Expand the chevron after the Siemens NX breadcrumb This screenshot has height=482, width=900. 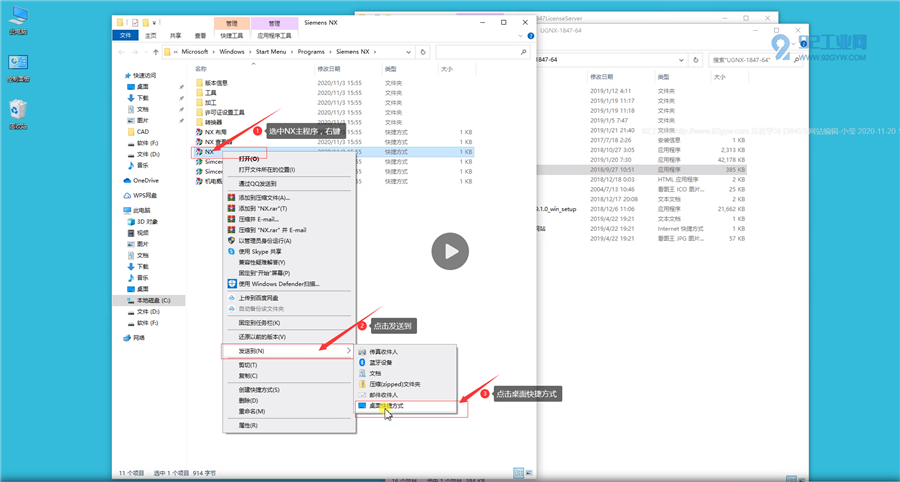375,52
